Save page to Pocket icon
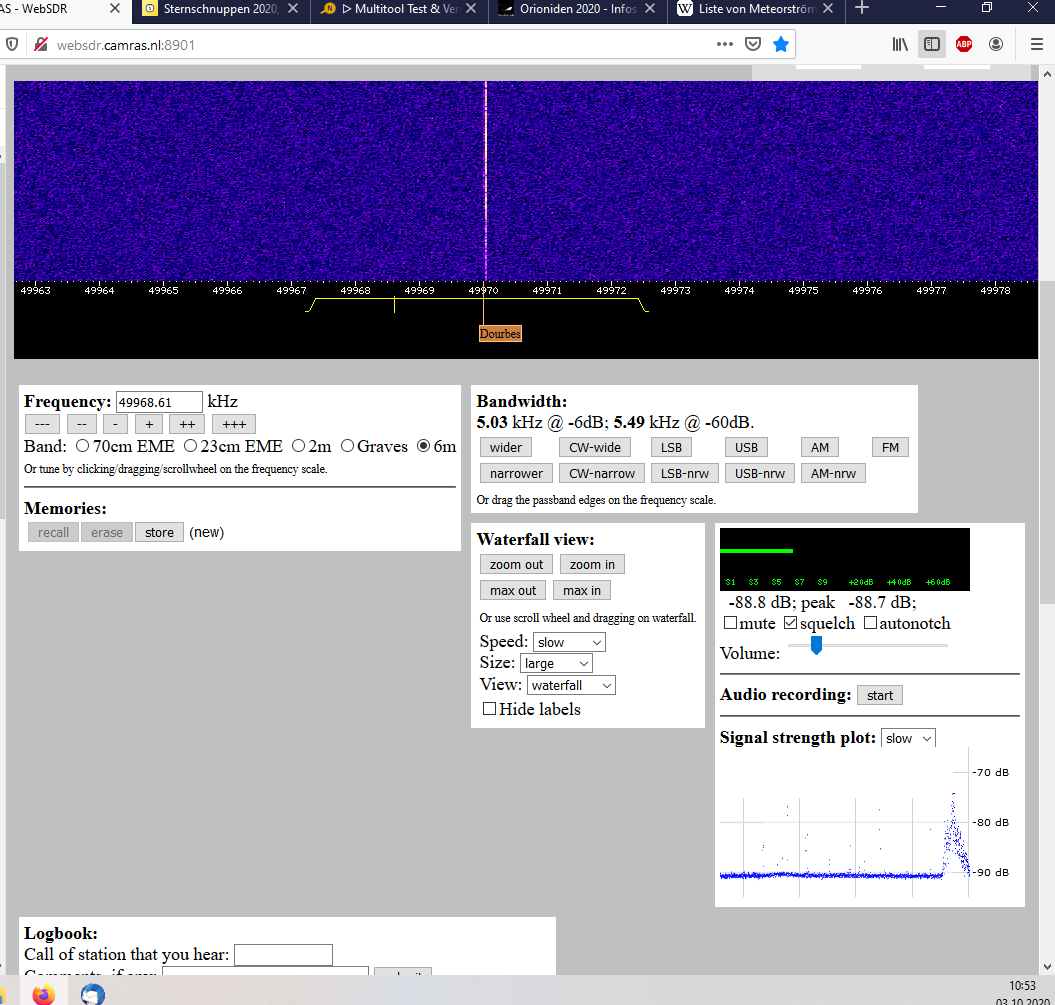Viewport: 1055px width, 1005px height. point(753,44)
